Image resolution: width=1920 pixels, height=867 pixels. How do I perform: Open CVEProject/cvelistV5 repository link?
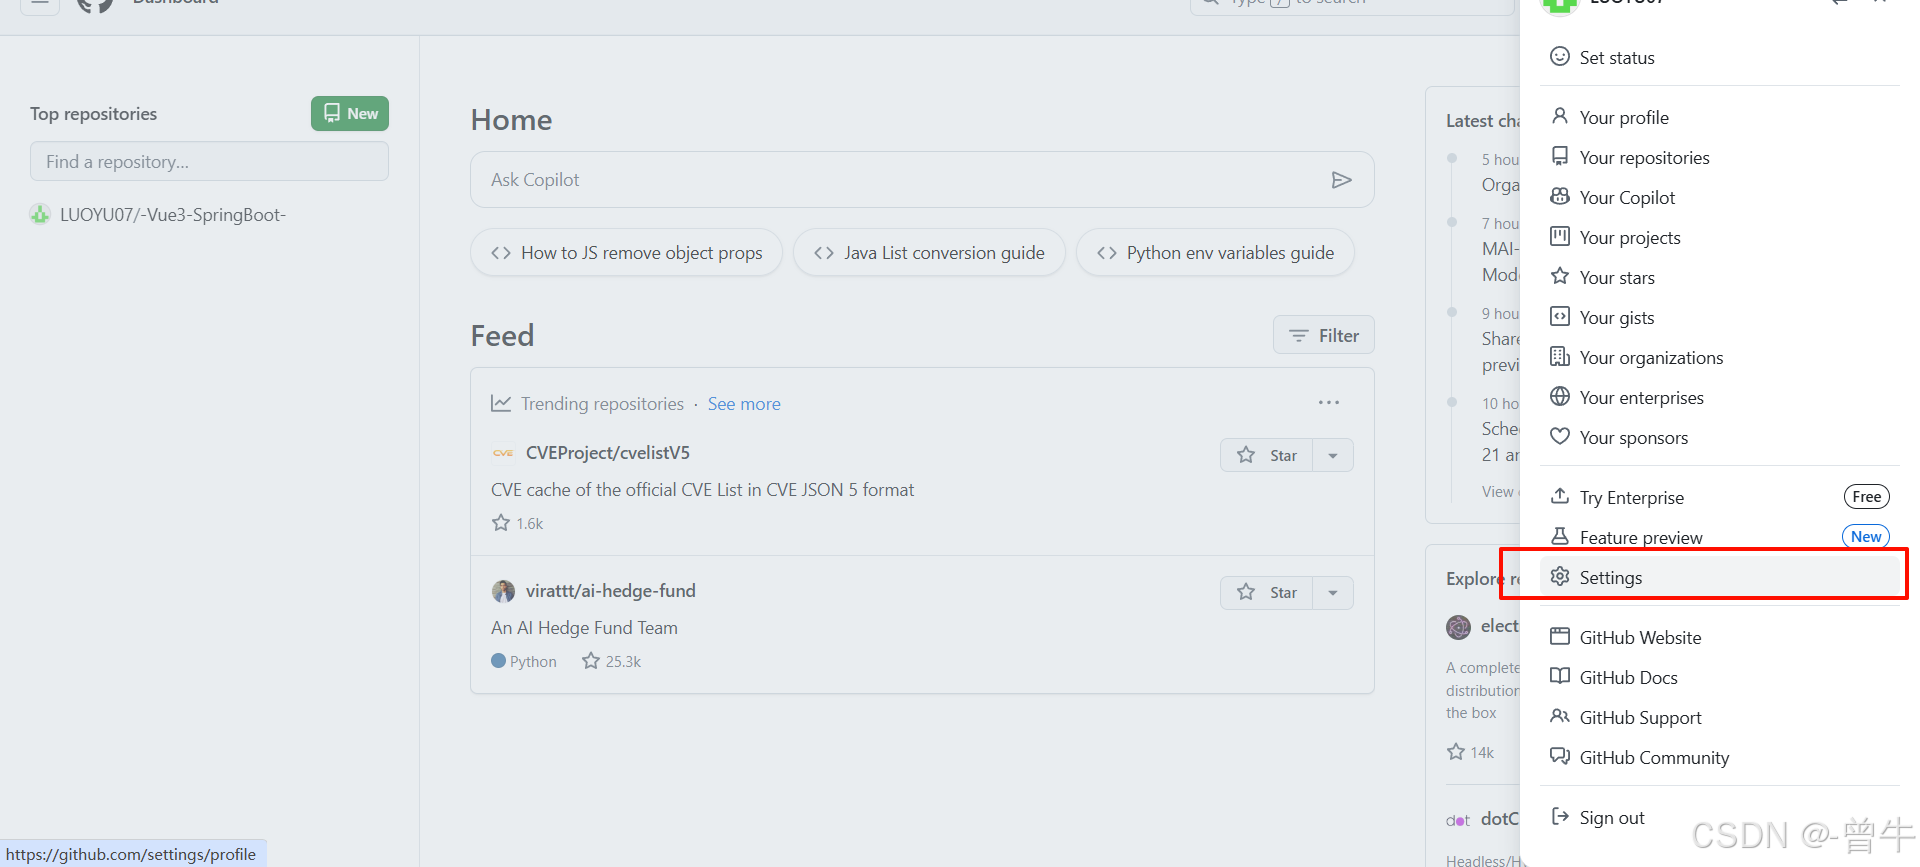(607, 453)
